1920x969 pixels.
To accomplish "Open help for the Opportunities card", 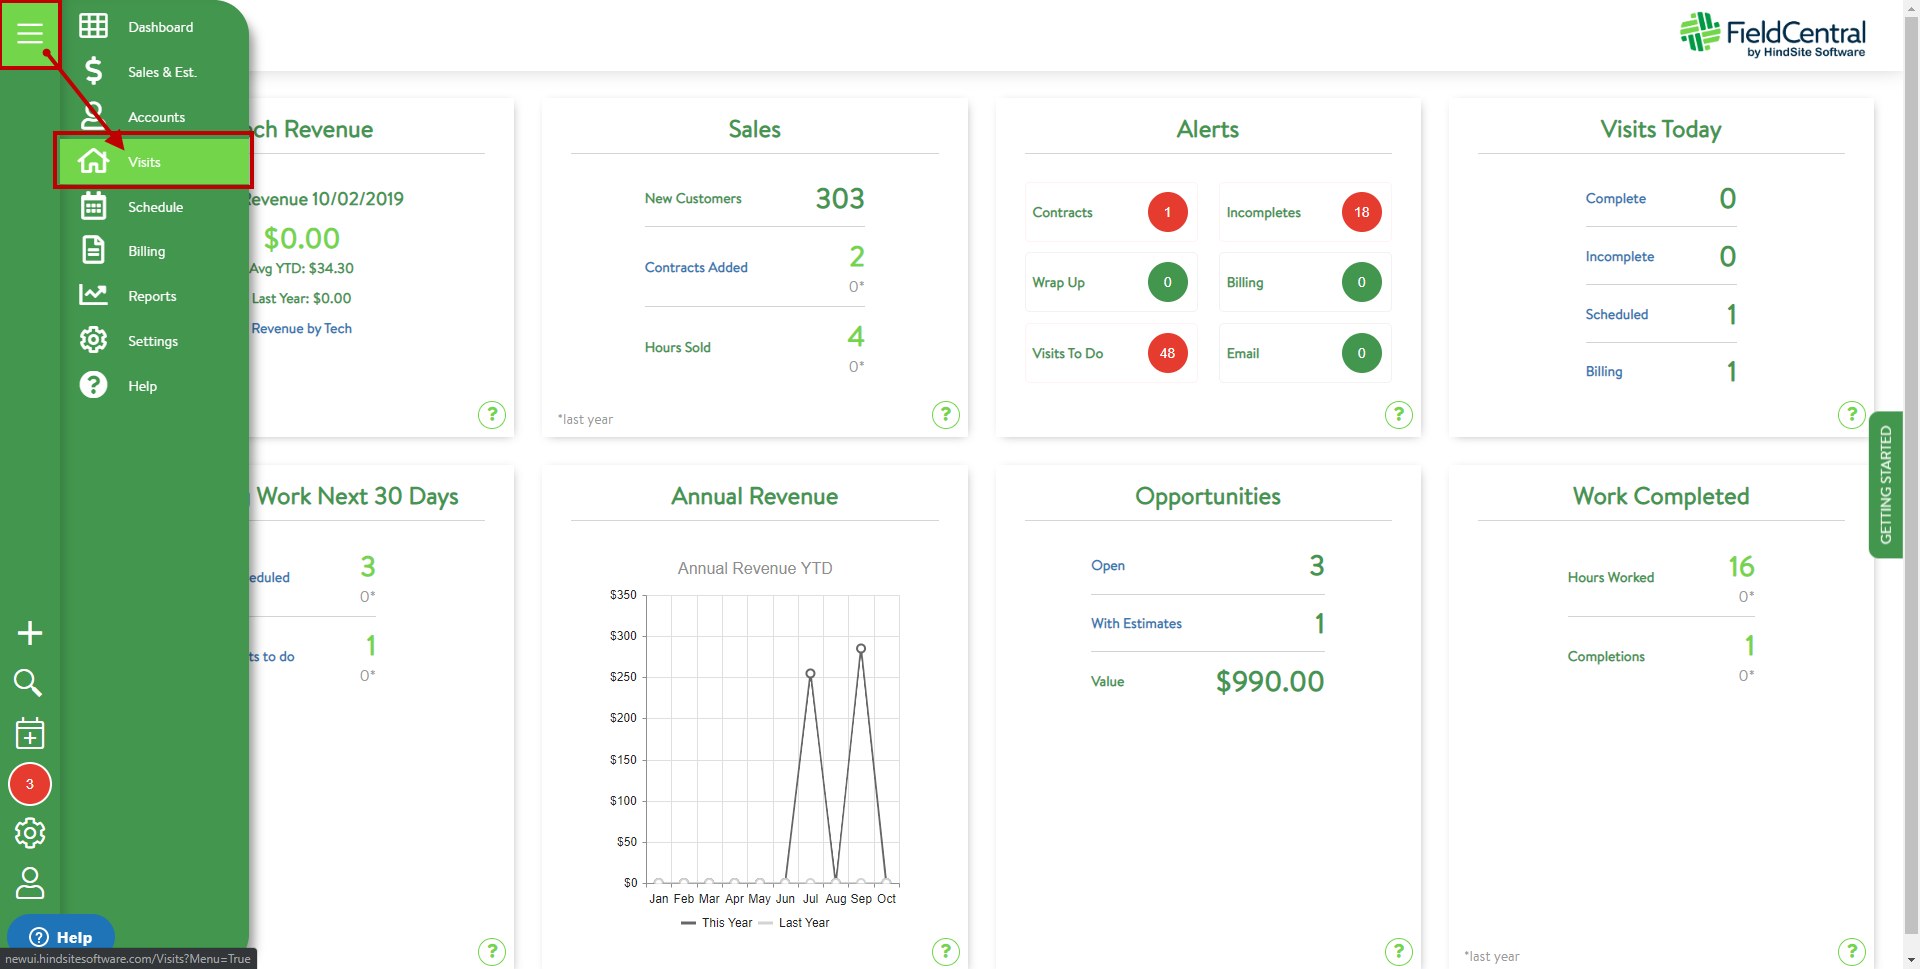I will (1398, 951).
